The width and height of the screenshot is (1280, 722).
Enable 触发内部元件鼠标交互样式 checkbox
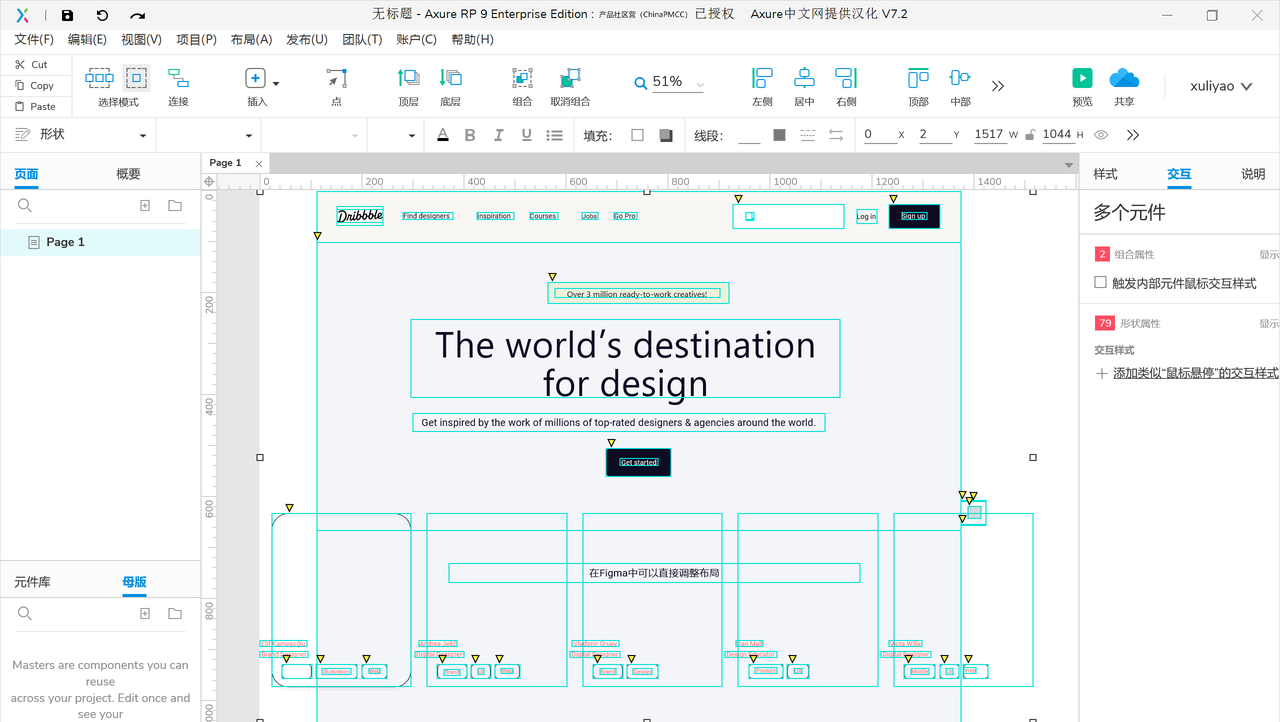(x=1101, y=283)
